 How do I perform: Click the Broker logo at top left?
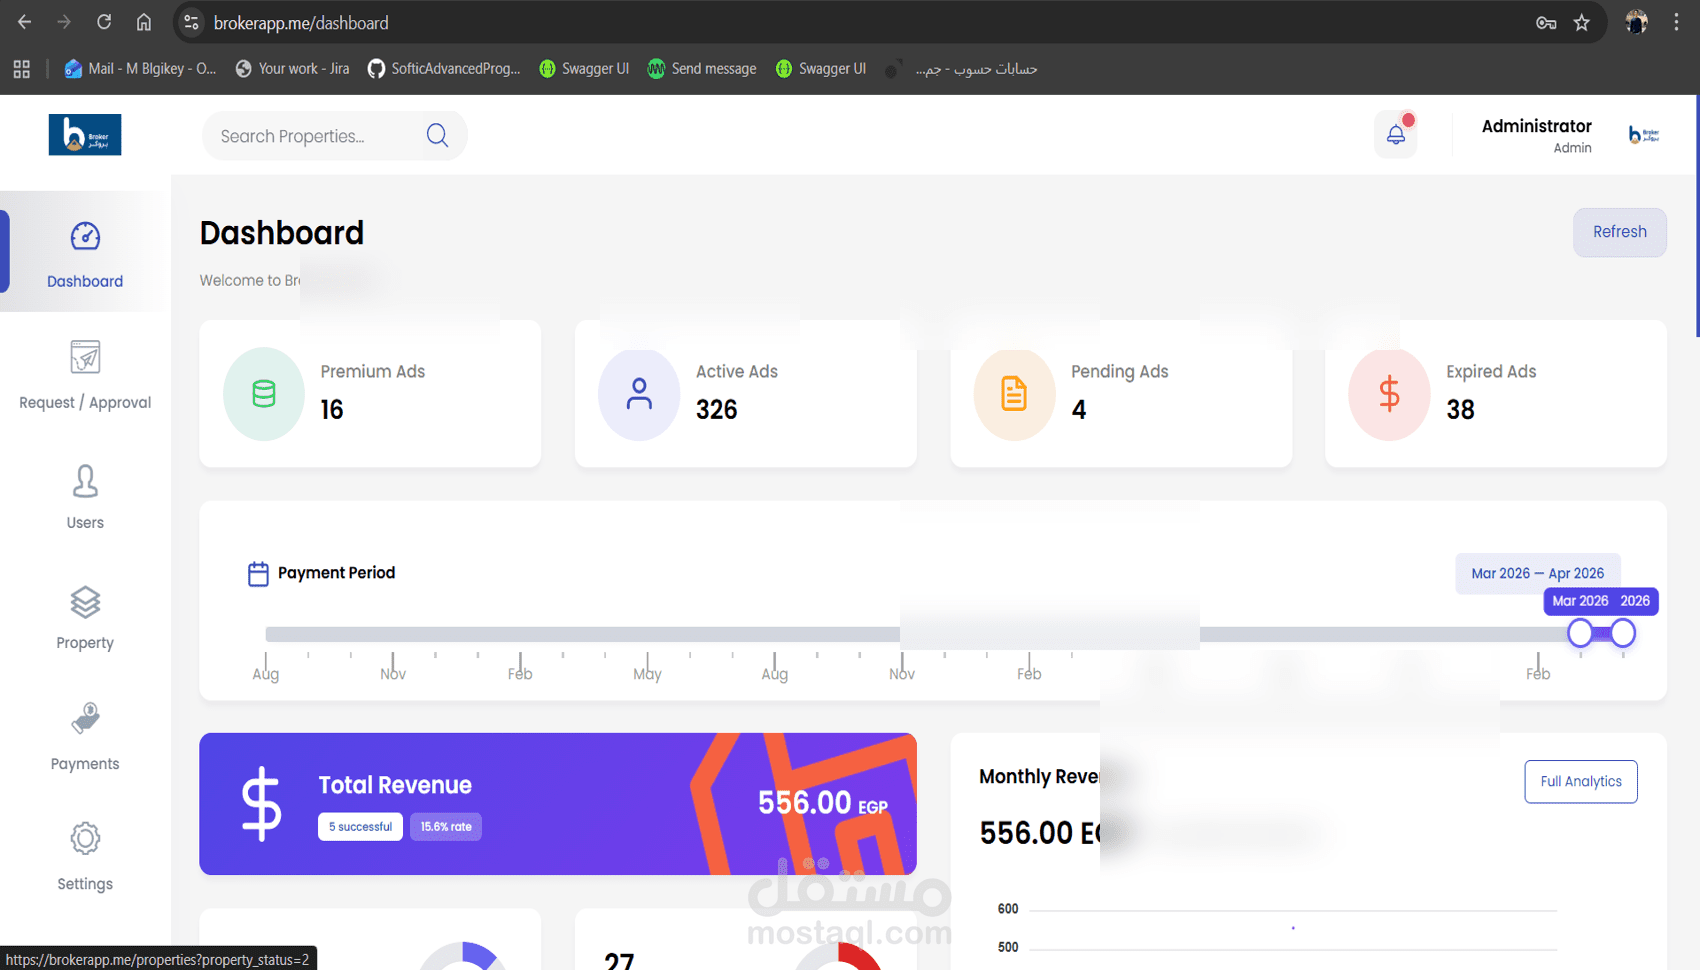tap(85, 135)
